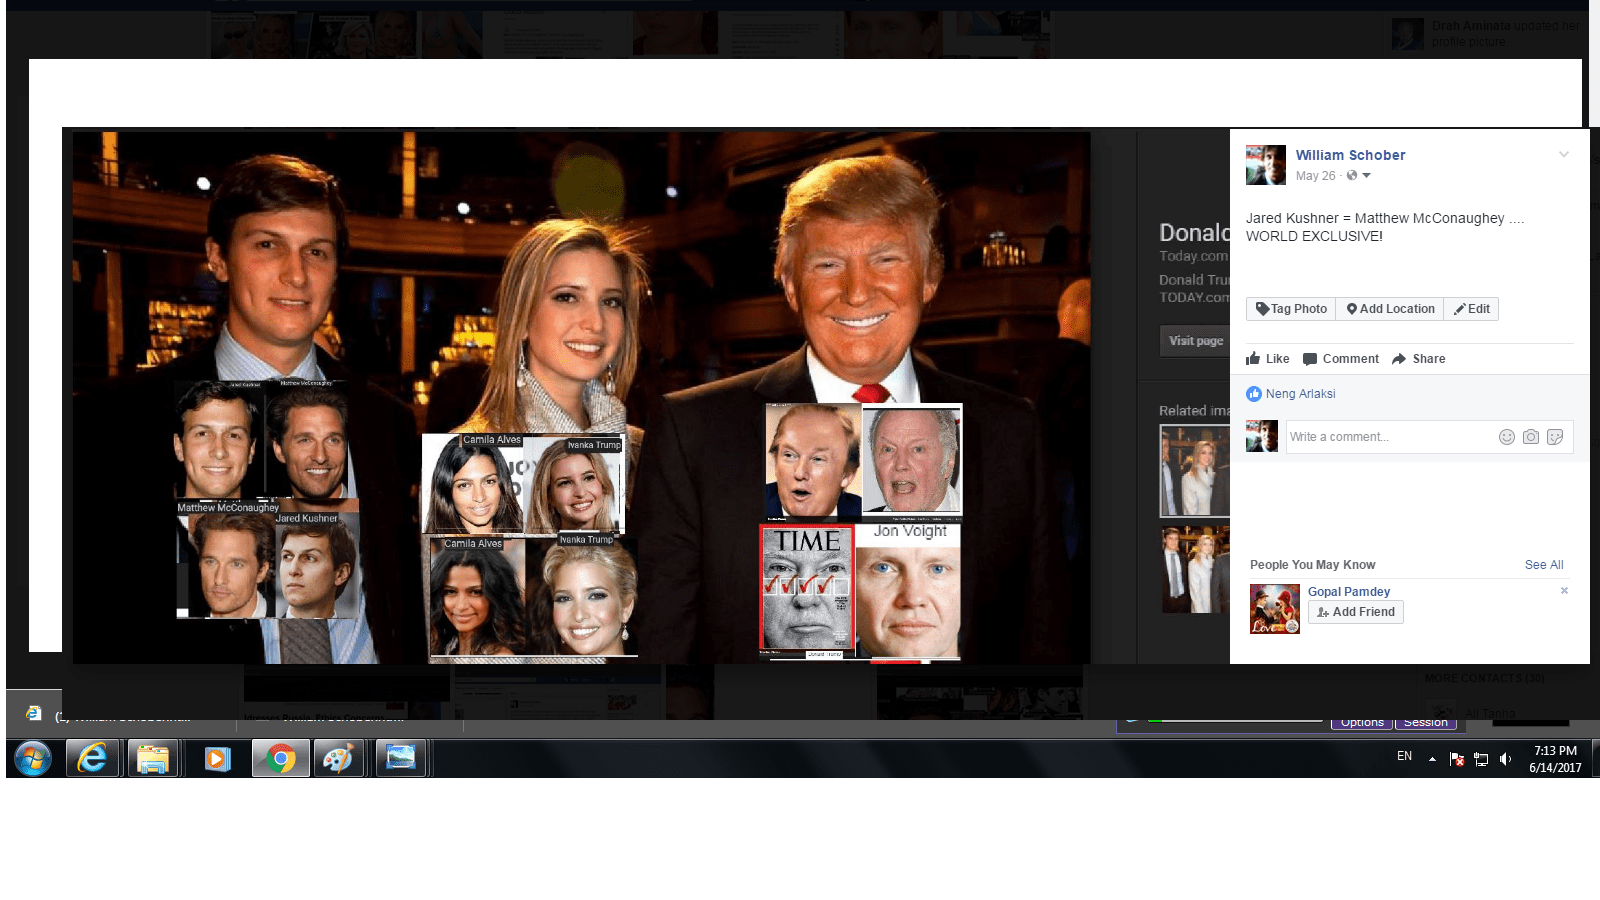Image resolution: width=1600 pixels, height=900 pixels.
Task: Click the emoji icon in comment box
Action: pyautogui.click(x=1506, y=437)
